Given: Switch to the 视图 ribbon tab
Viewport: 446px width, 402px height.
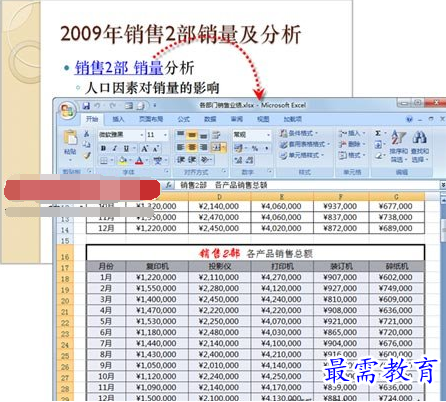Looking at the screenshot, I should pos(263,119).
